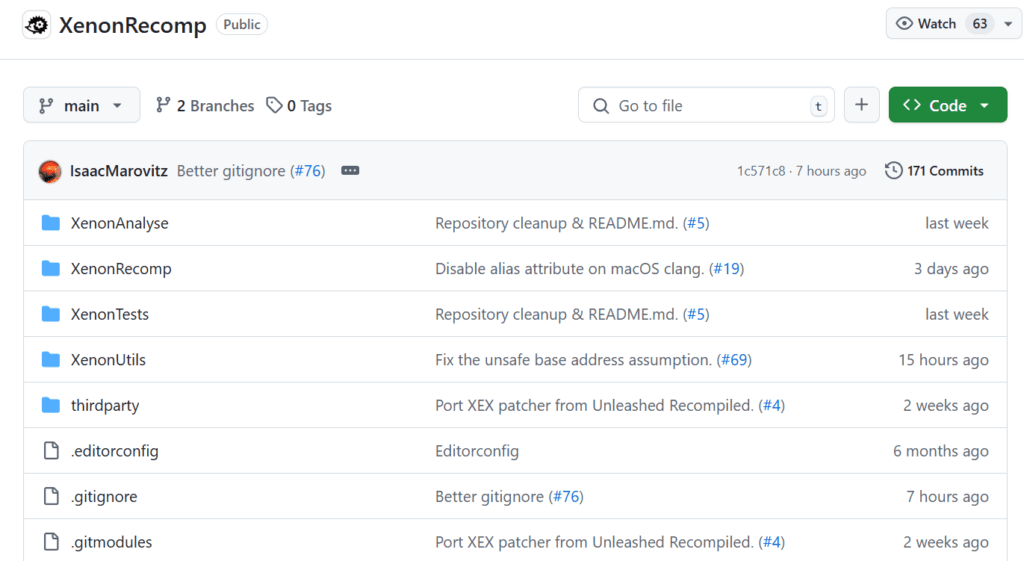Screen dimensions: 1024x561
Task: Click the 63 watchers count badge
Action: [980, 24]
